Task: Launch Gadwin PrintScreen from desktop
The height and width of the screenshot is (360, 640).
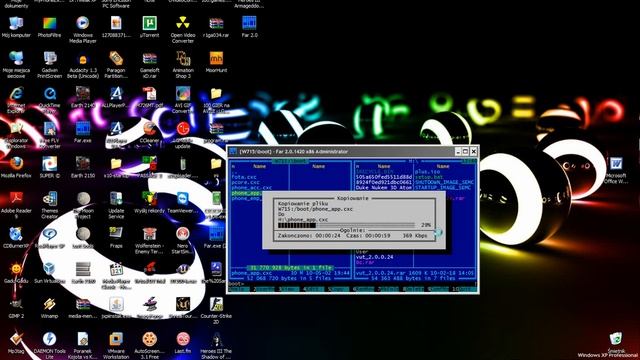Action: (49, 65)
